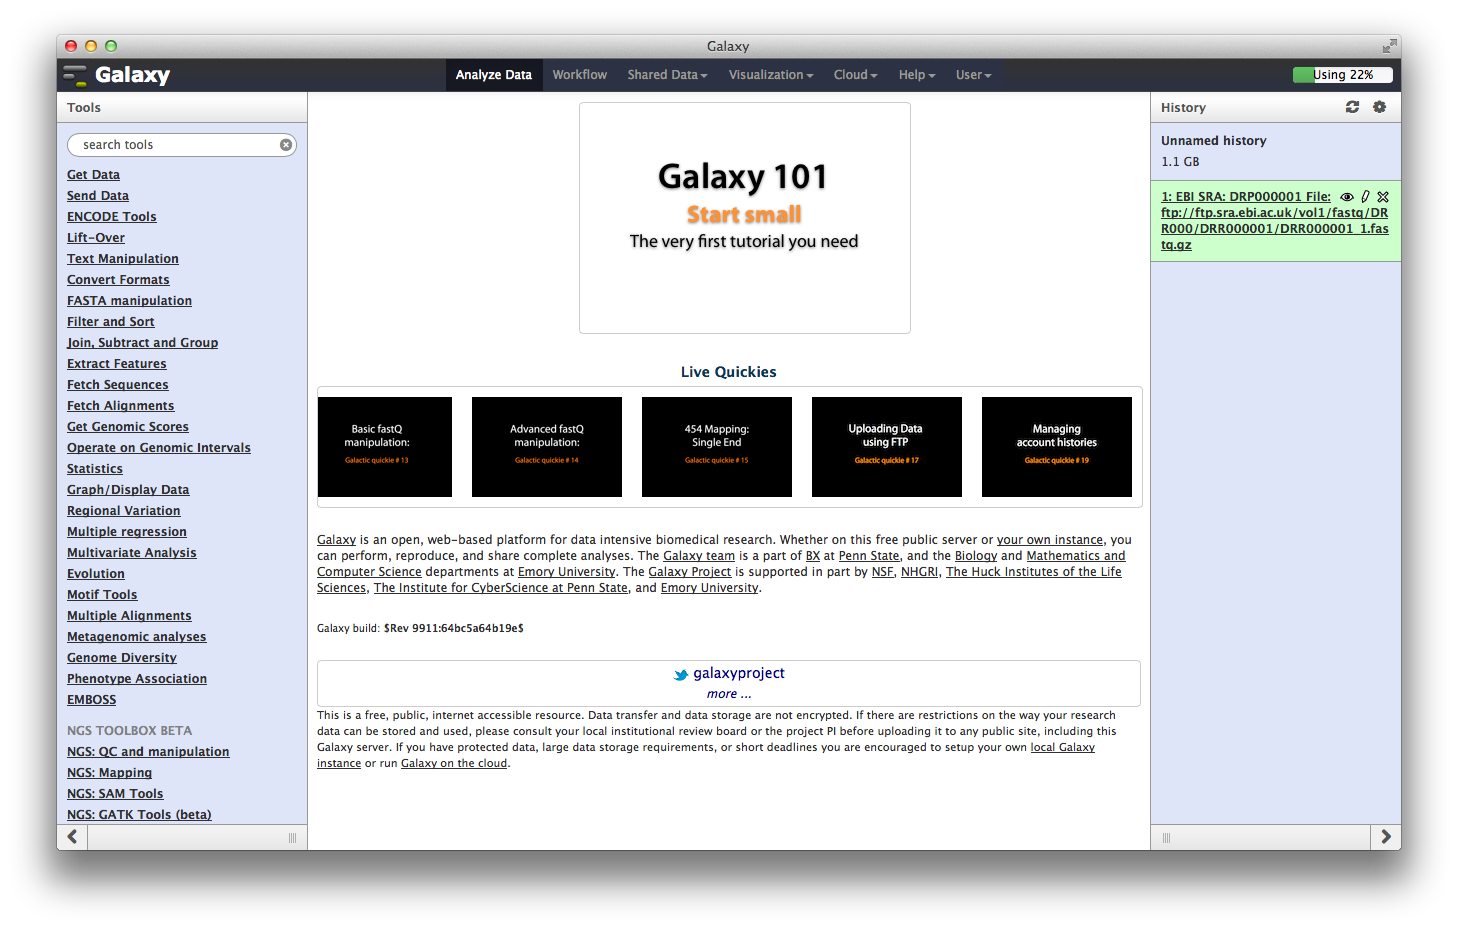Open the Visualization dropdown
The width and height of the screenshot is (1458, 929).
pyautogui.click(x=771, y=75)
